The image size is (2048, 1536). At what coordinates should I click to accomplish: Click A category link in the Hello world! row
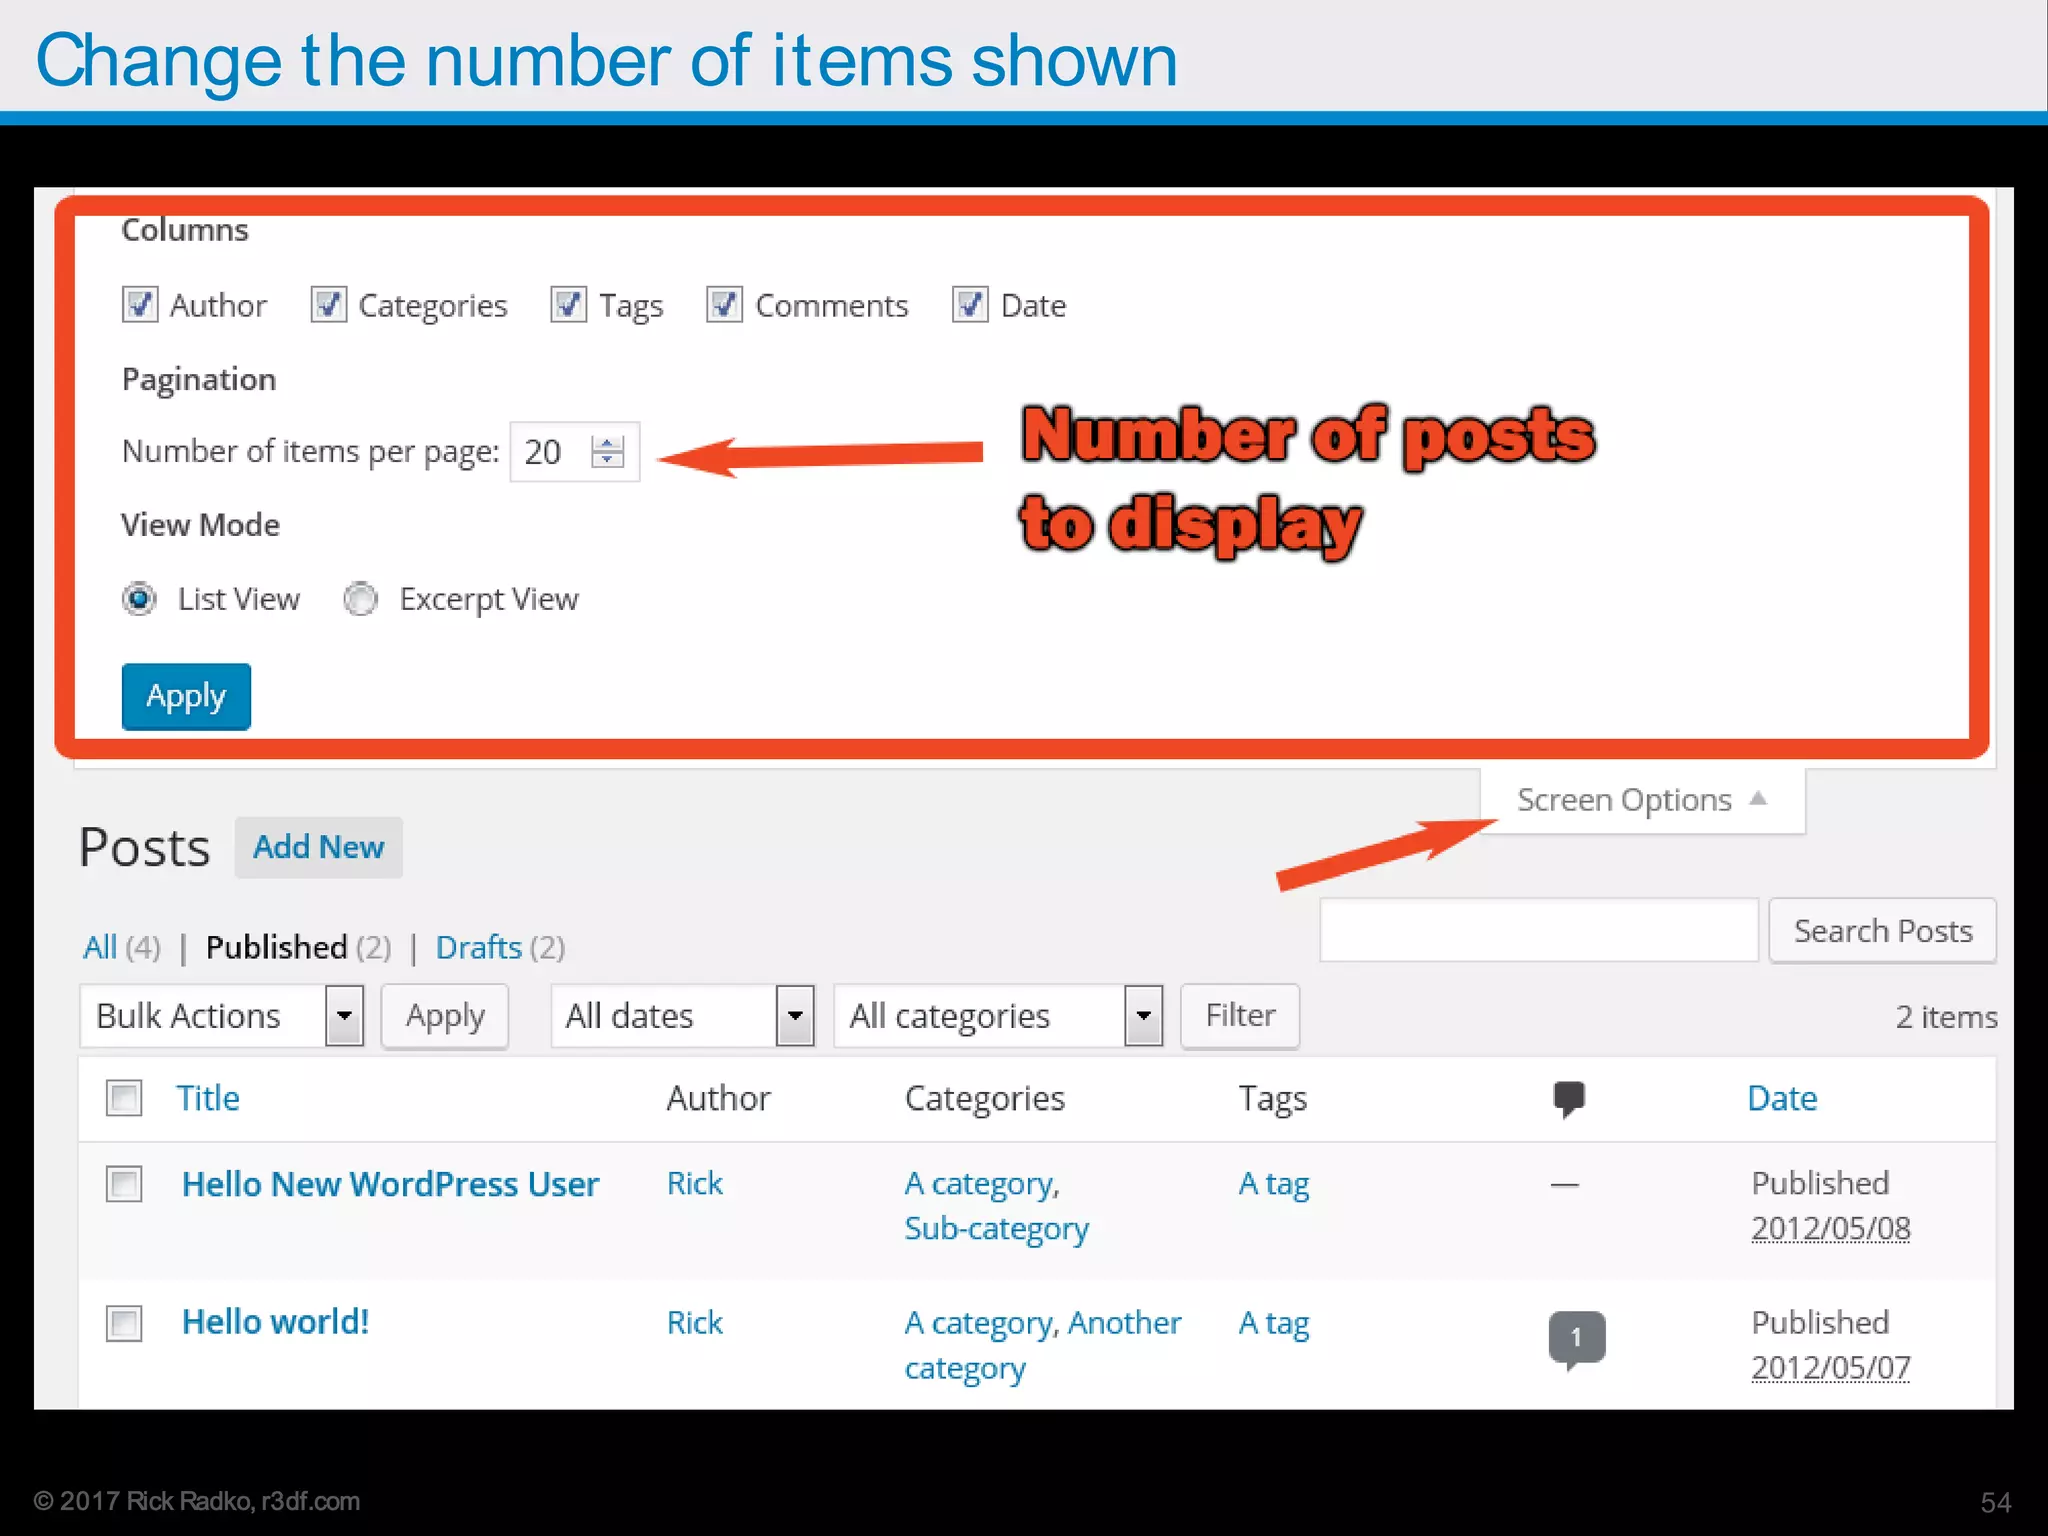click(978, 1324)
